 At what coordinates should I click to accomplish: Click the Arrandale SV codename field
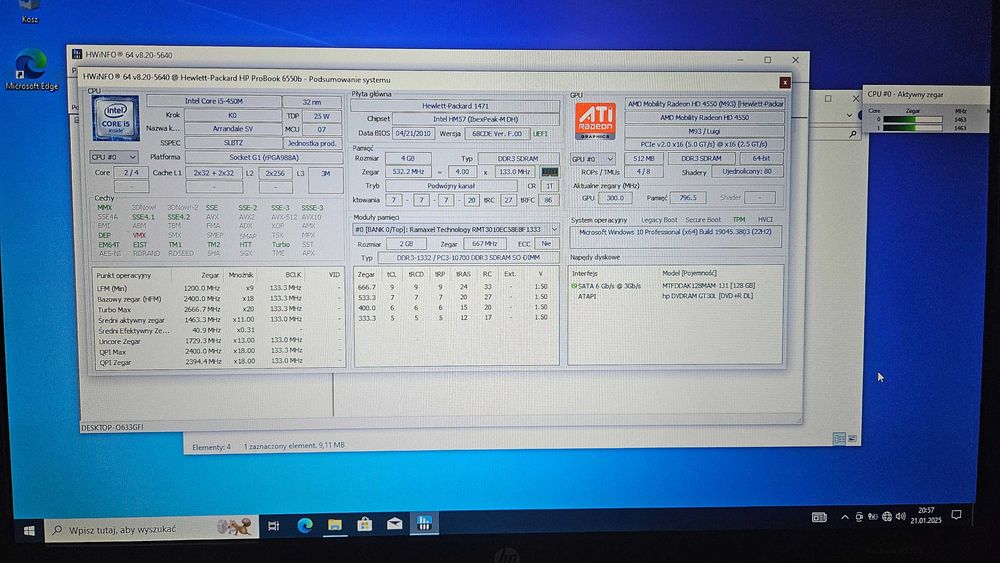tap(233, 129)
